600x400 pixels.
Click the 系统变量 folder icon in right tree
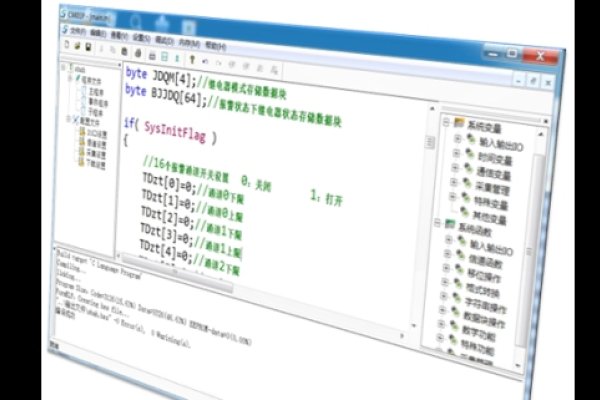(x=459, y=123)
